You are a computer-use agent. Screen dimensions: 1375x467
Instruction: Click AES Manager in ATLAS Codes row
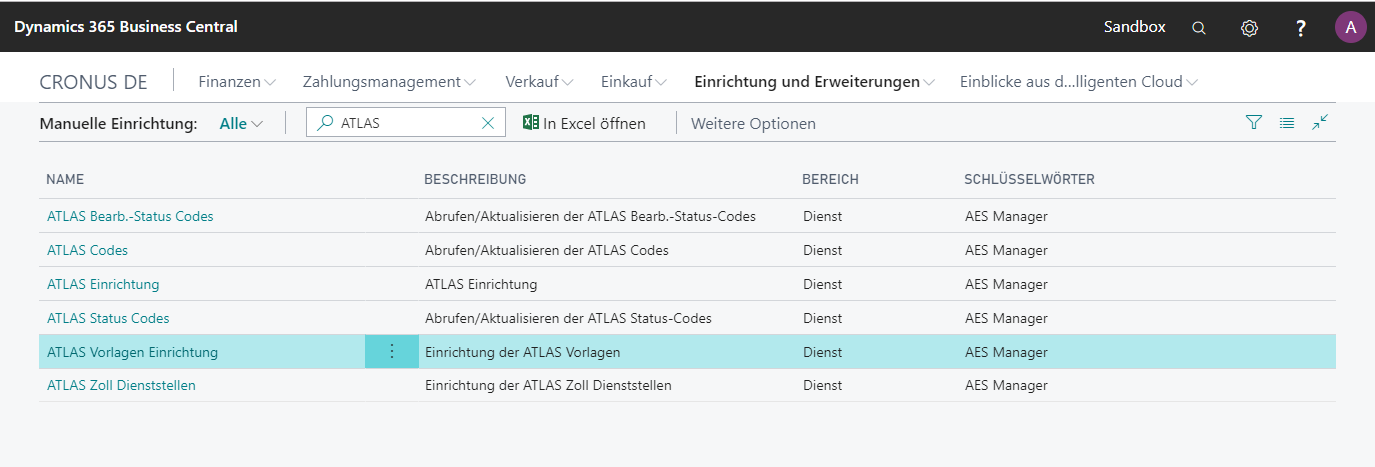point(1006,250)
